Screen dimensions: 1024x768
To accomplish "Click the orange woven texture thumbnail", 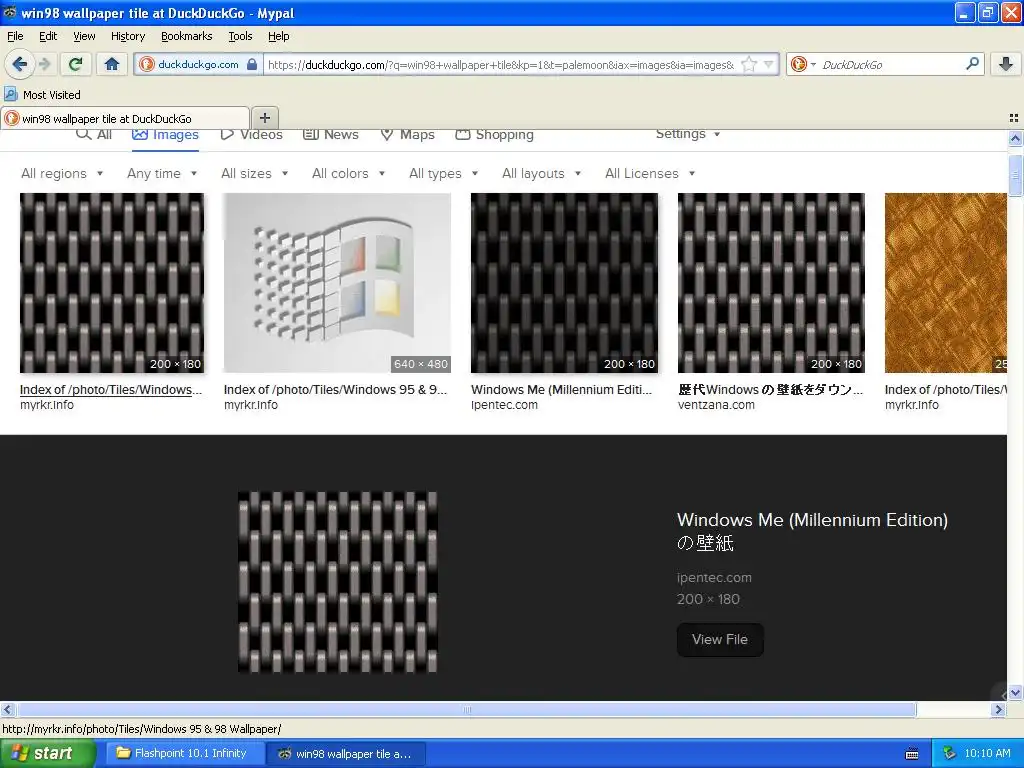I will pyautogui.click(x=946, y=283).
